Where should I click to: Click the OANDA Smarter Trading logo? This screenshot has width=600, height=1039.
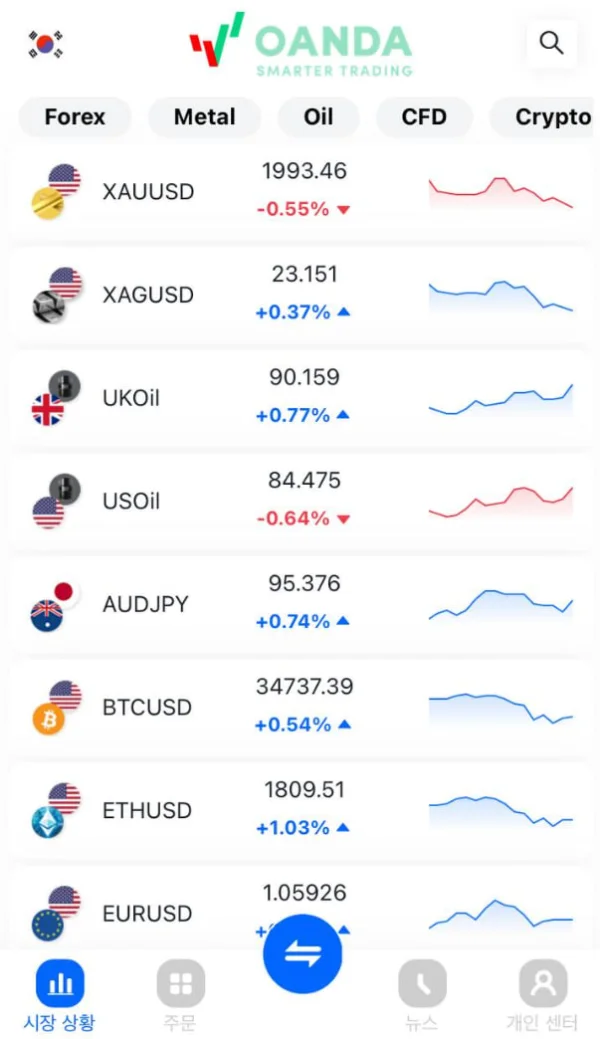click(x=301, y=44)
